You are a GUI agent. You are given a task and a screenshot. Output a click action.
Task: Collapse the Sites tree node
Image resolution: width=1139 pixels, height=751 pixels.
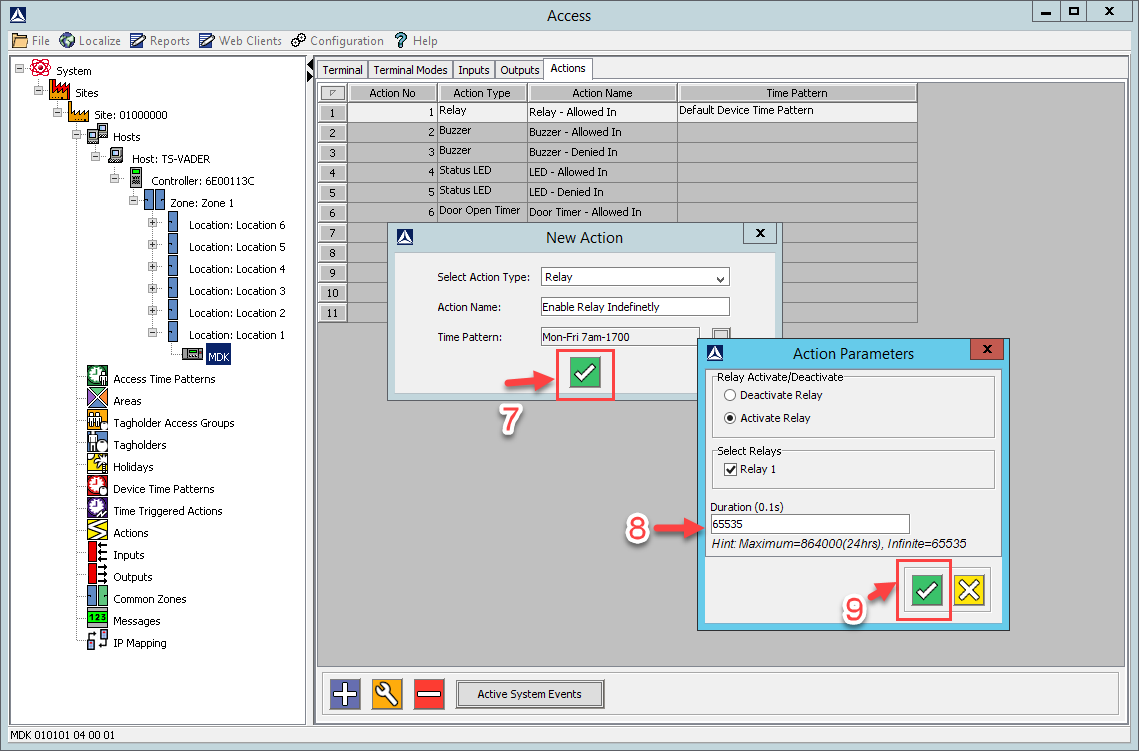(38, 91)
